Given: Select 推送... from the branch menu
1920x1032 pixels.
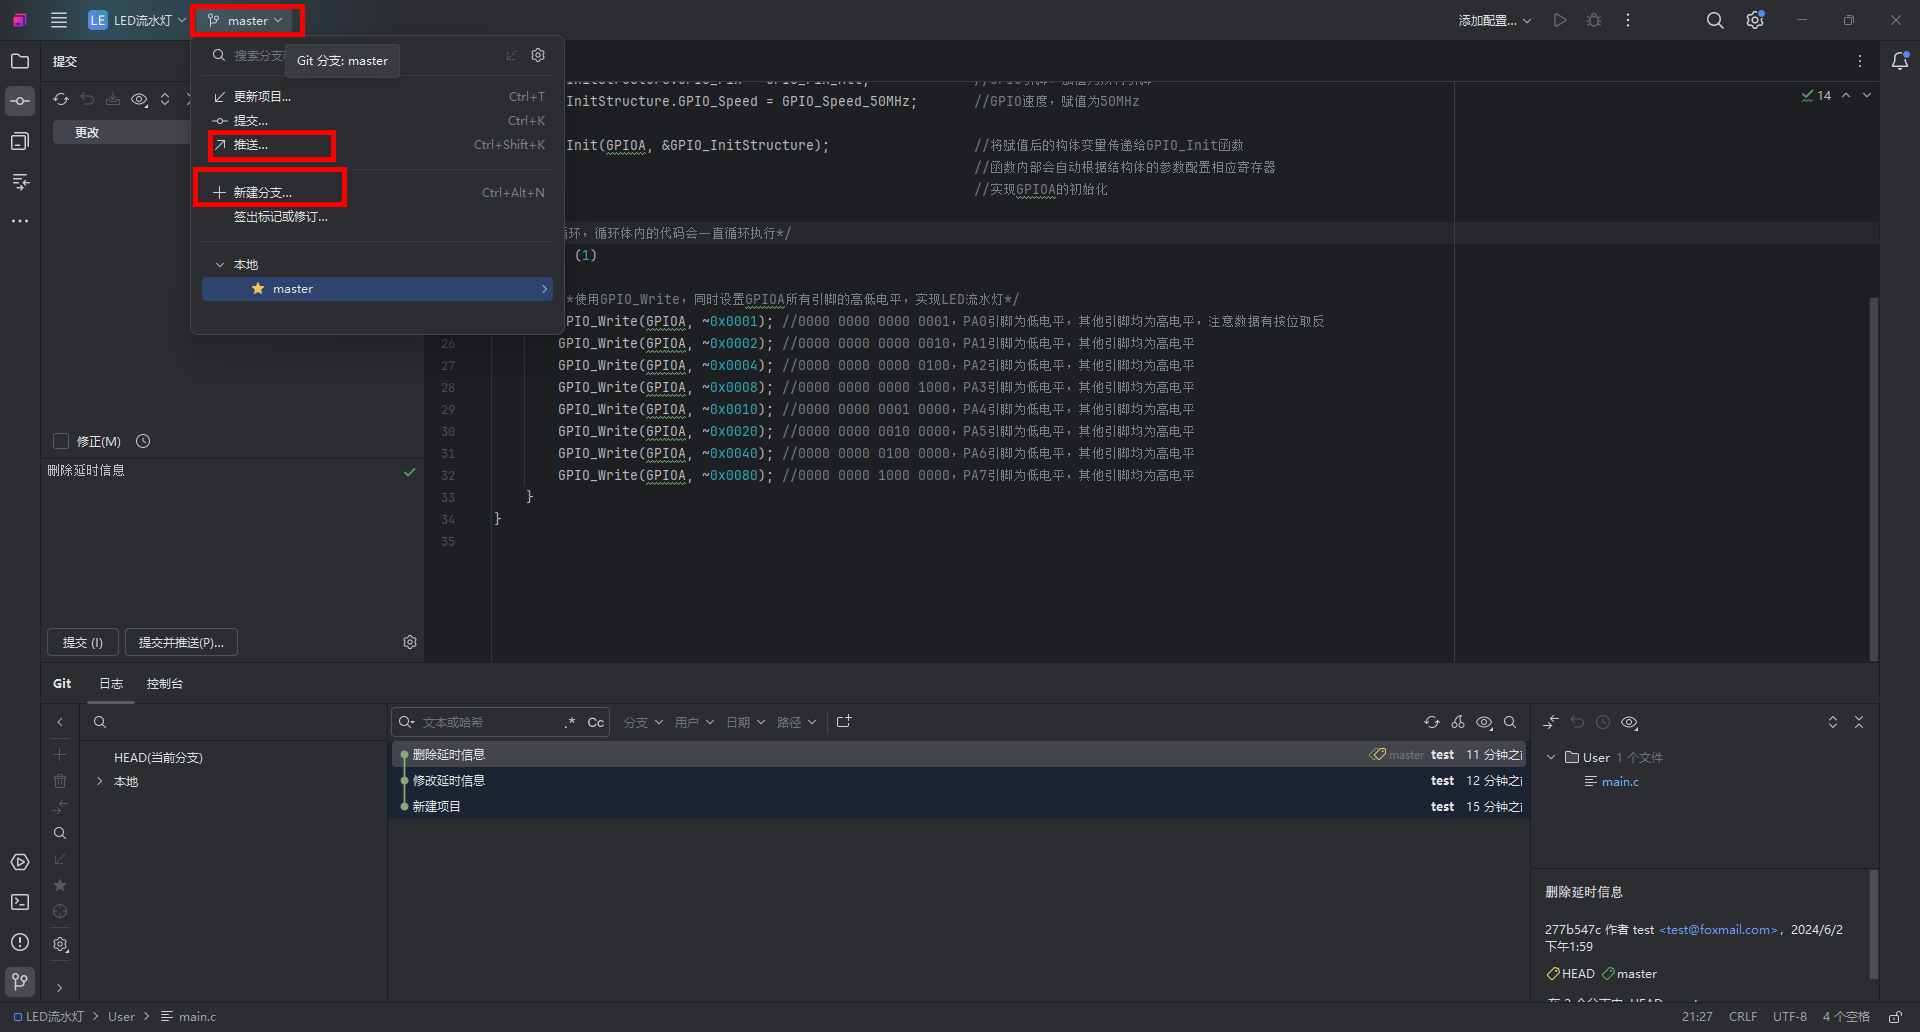Looking at the screenshot, I should click(251, 145).
